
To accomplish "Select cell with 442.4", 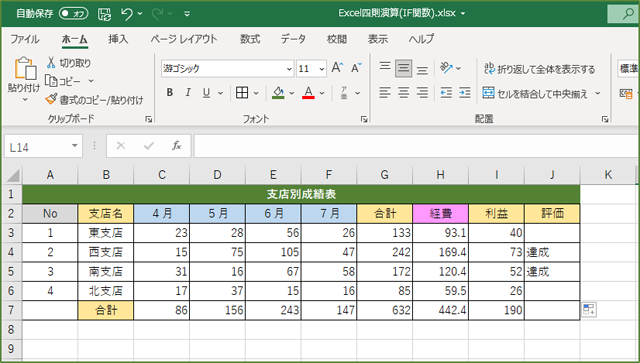I will (x=440, y=310).
